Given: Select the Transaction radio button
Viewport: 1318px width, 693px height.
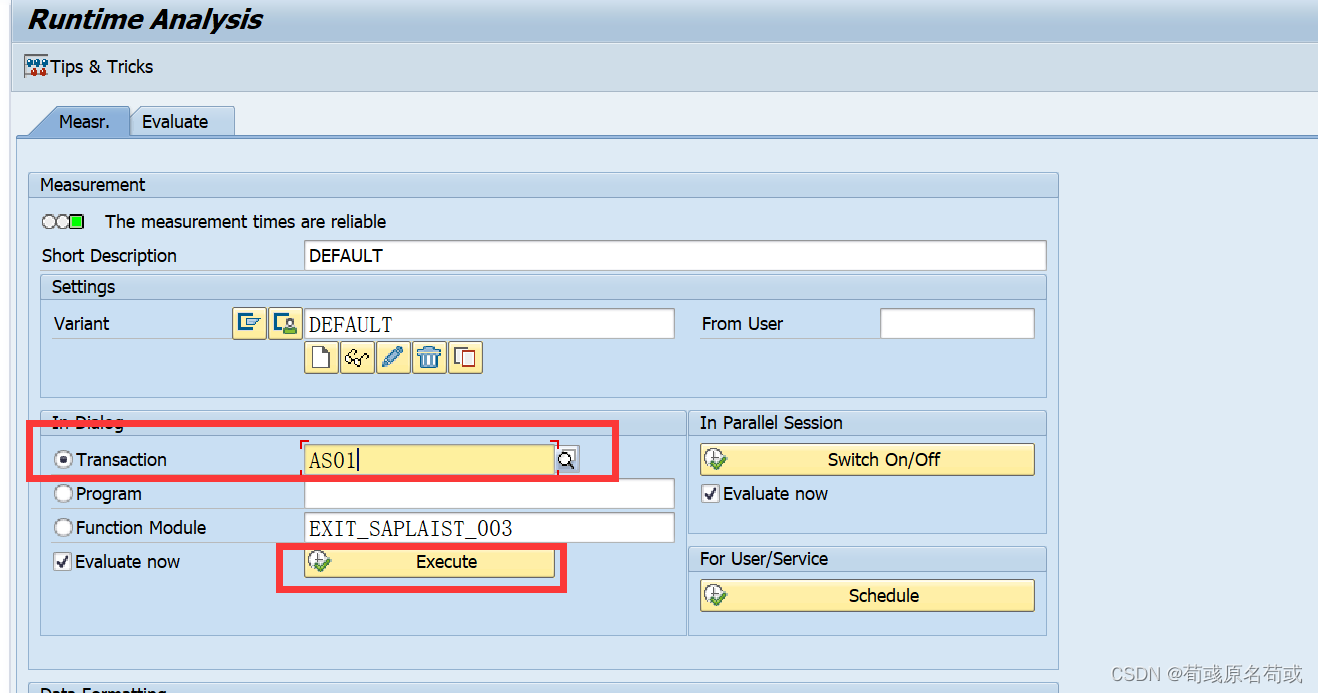Looking at the screenshot, I should pos(64,460).
